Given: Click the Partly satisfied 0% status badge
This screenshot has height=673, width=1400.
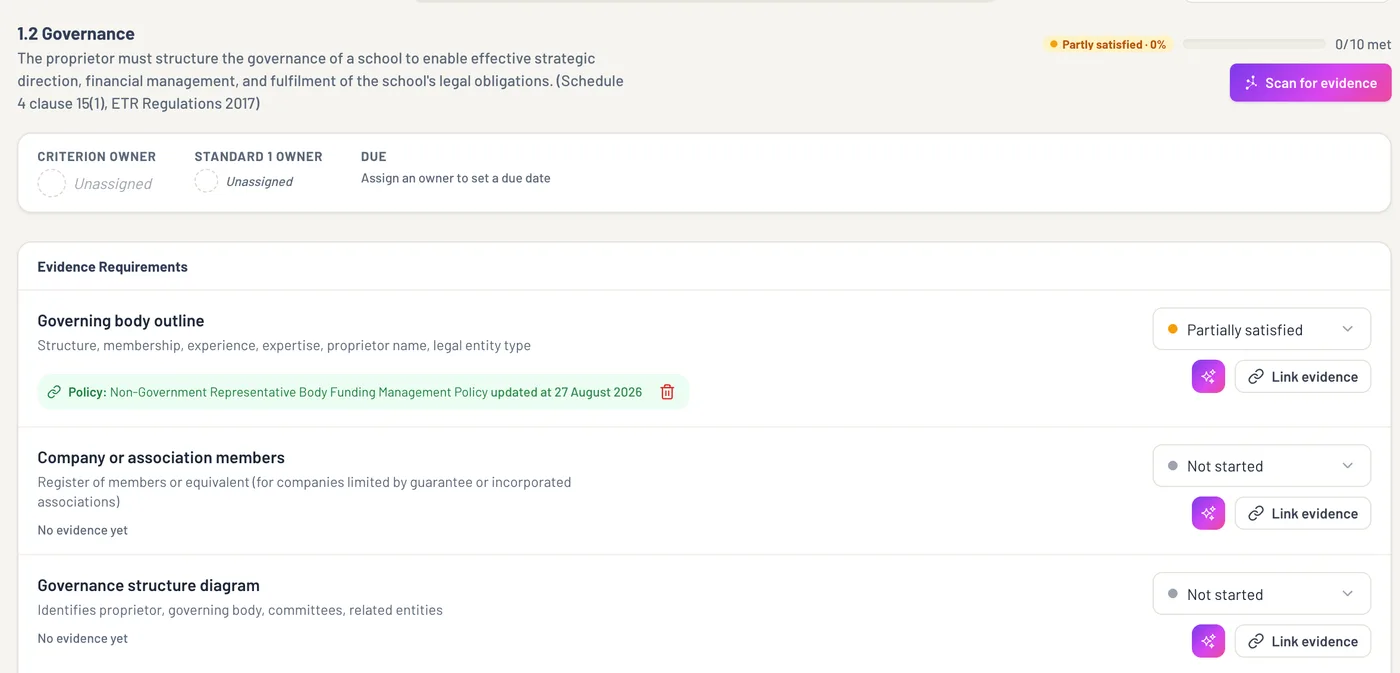Looking at the screenshot, I should point(1107,44).
